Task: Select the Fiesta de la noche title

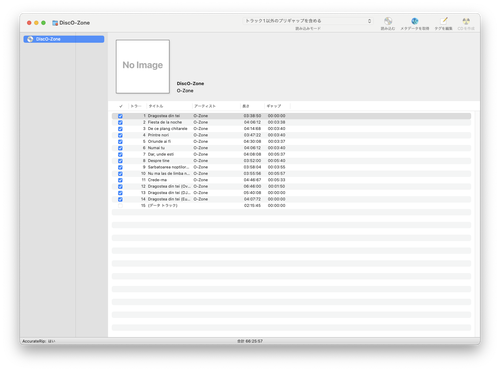Action: tap(165, 122)
